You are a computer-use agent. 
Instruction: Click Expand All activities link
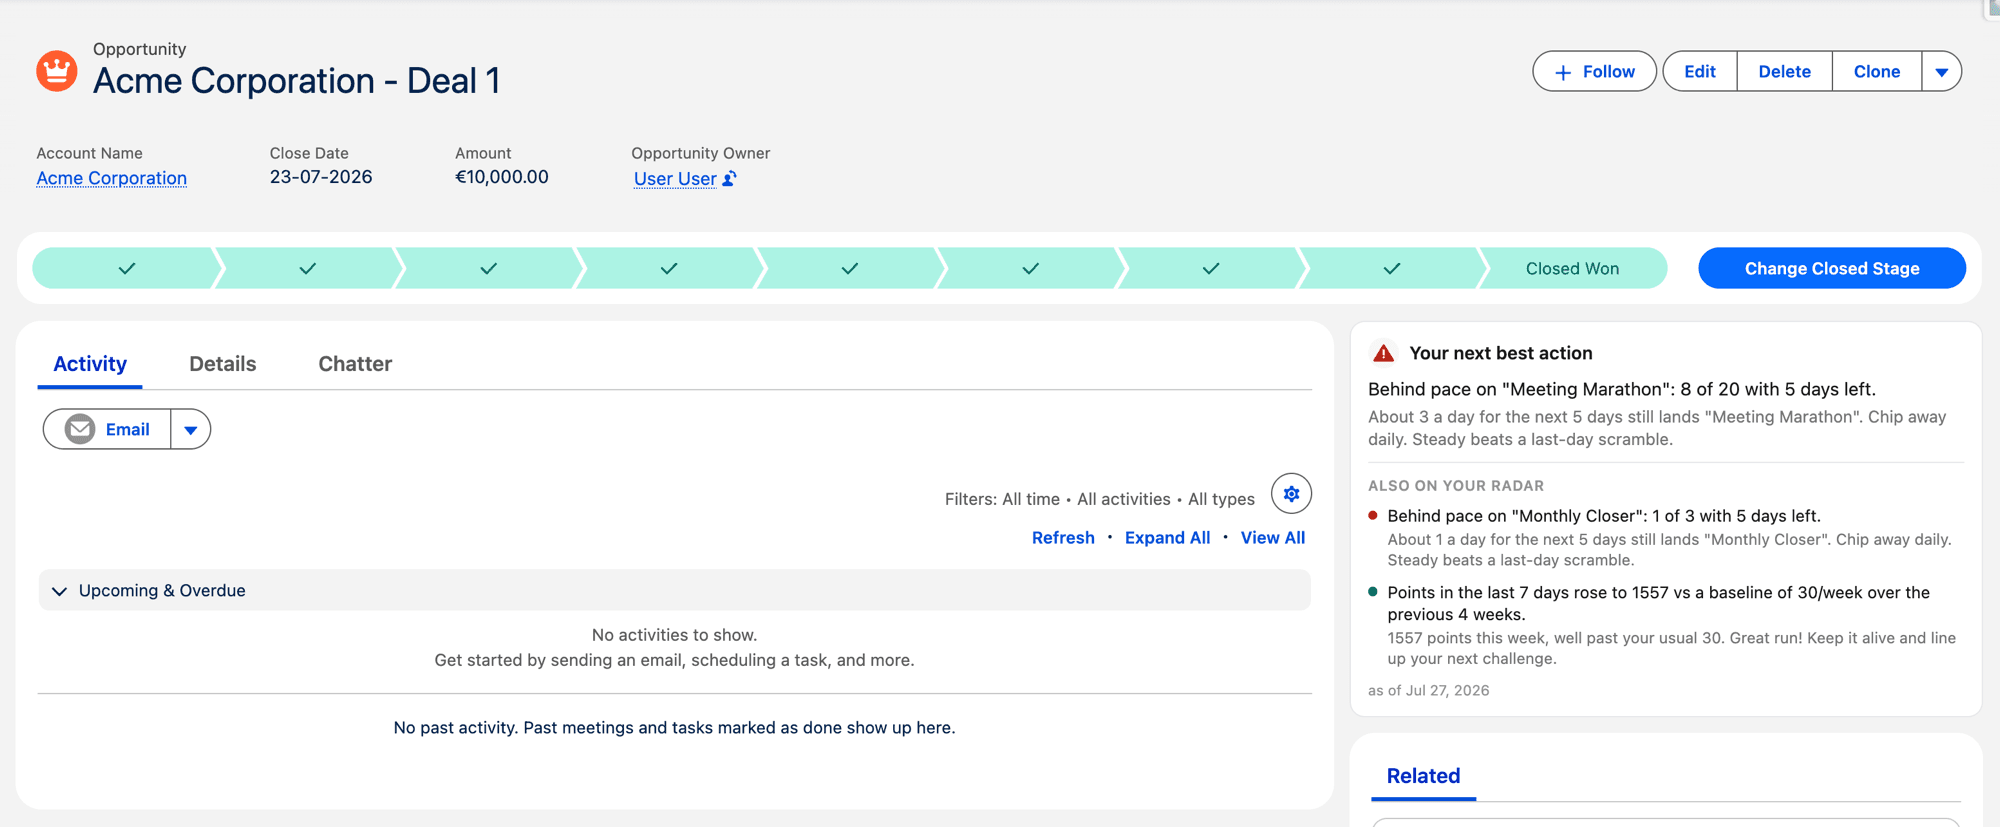coord(1167,538)
